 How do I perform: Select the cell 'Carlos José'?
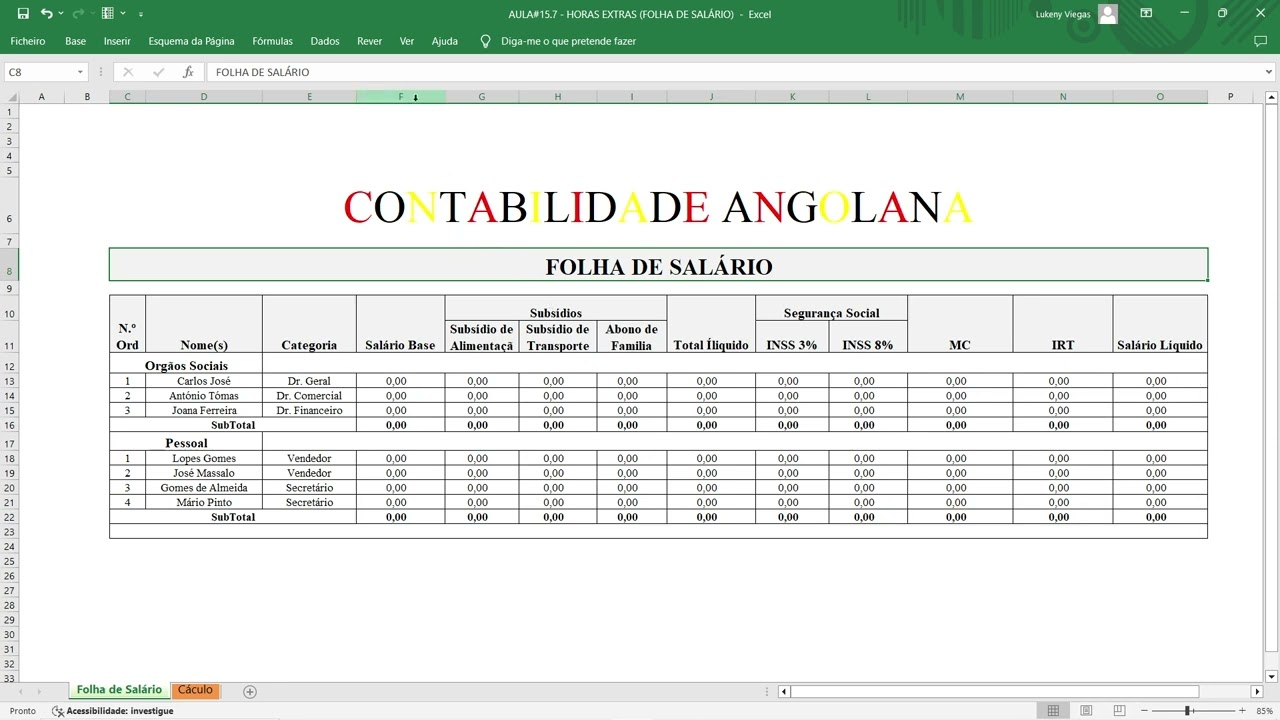pos(204,381)
